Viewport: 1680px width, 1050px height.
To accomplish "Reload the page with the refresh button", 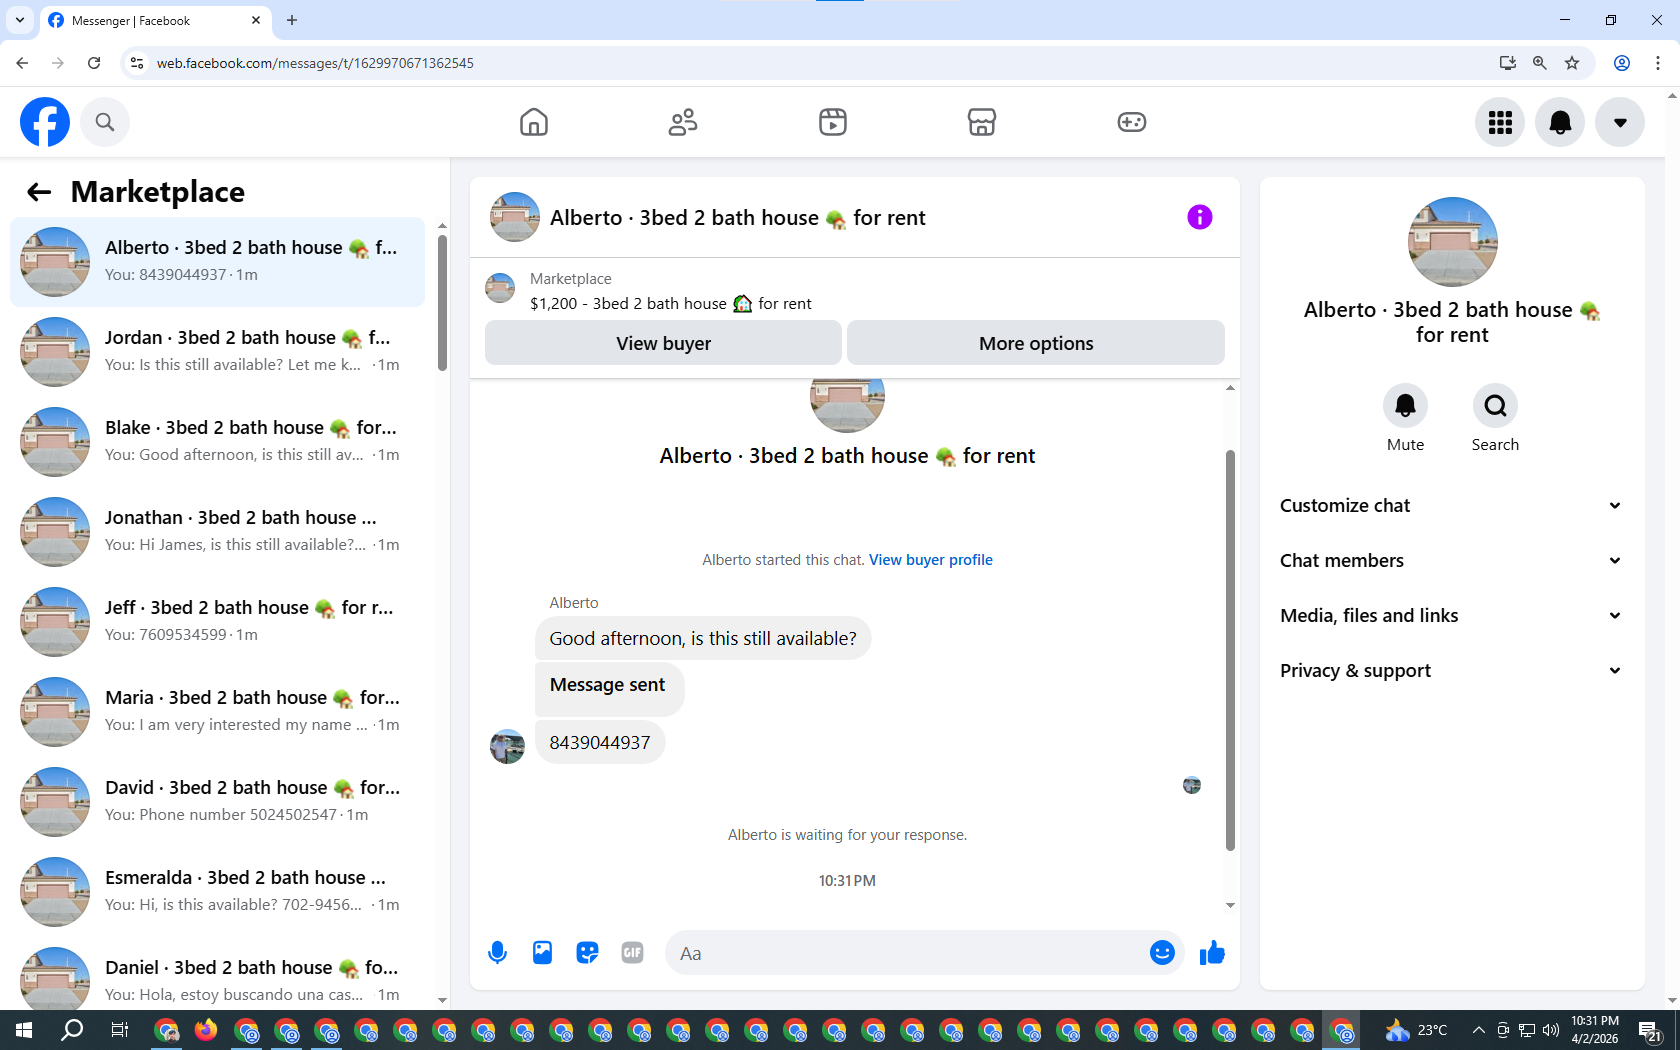I will [x=94, y=63].
